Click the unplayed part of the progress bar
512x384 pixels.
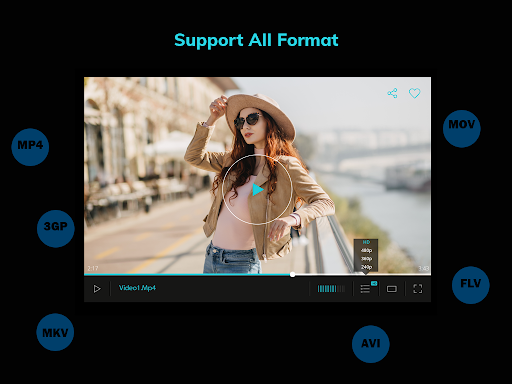363,274
